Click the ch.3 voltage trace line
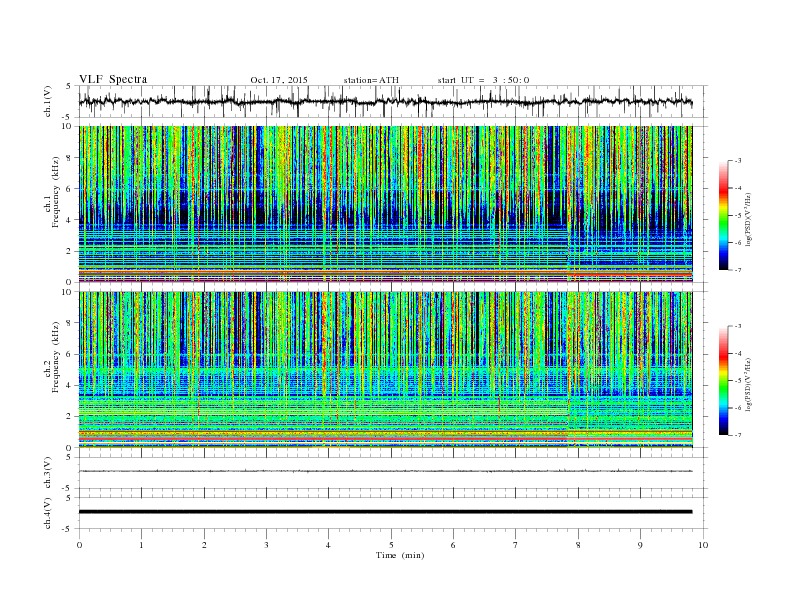The width and height of the screenshot is (792, 612). click(x=386, y=471)
